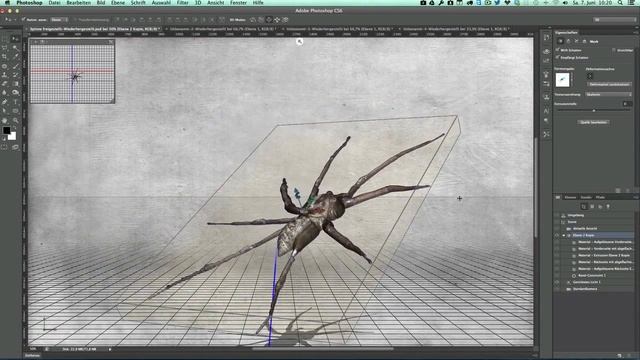
Task: Choose the Scale 3D object mode icon
Action: (285, 19)
